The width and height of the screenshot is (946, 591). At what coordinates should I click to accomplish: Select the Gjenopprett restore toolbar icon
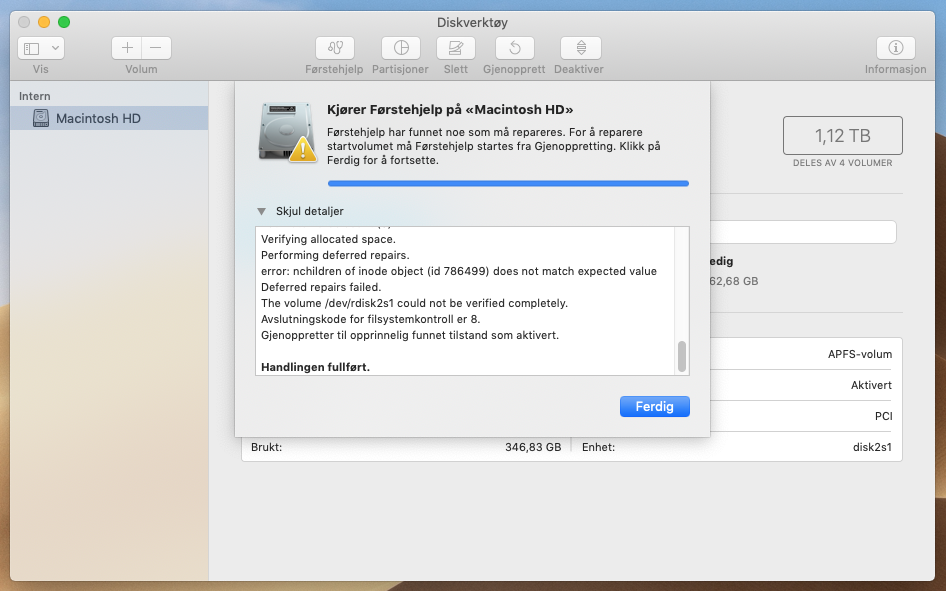[515, 48]
